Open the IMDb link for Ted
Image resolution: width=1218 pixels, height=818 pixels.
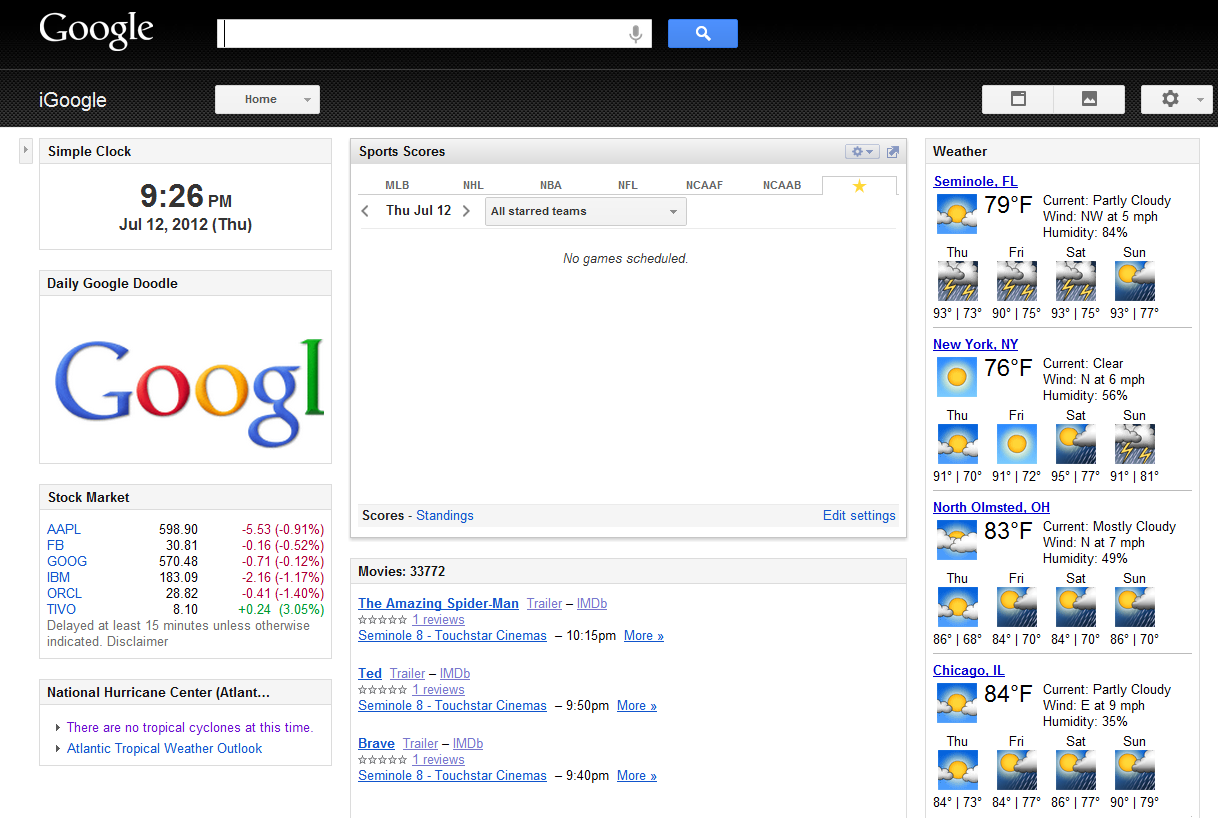coord(455,673)
